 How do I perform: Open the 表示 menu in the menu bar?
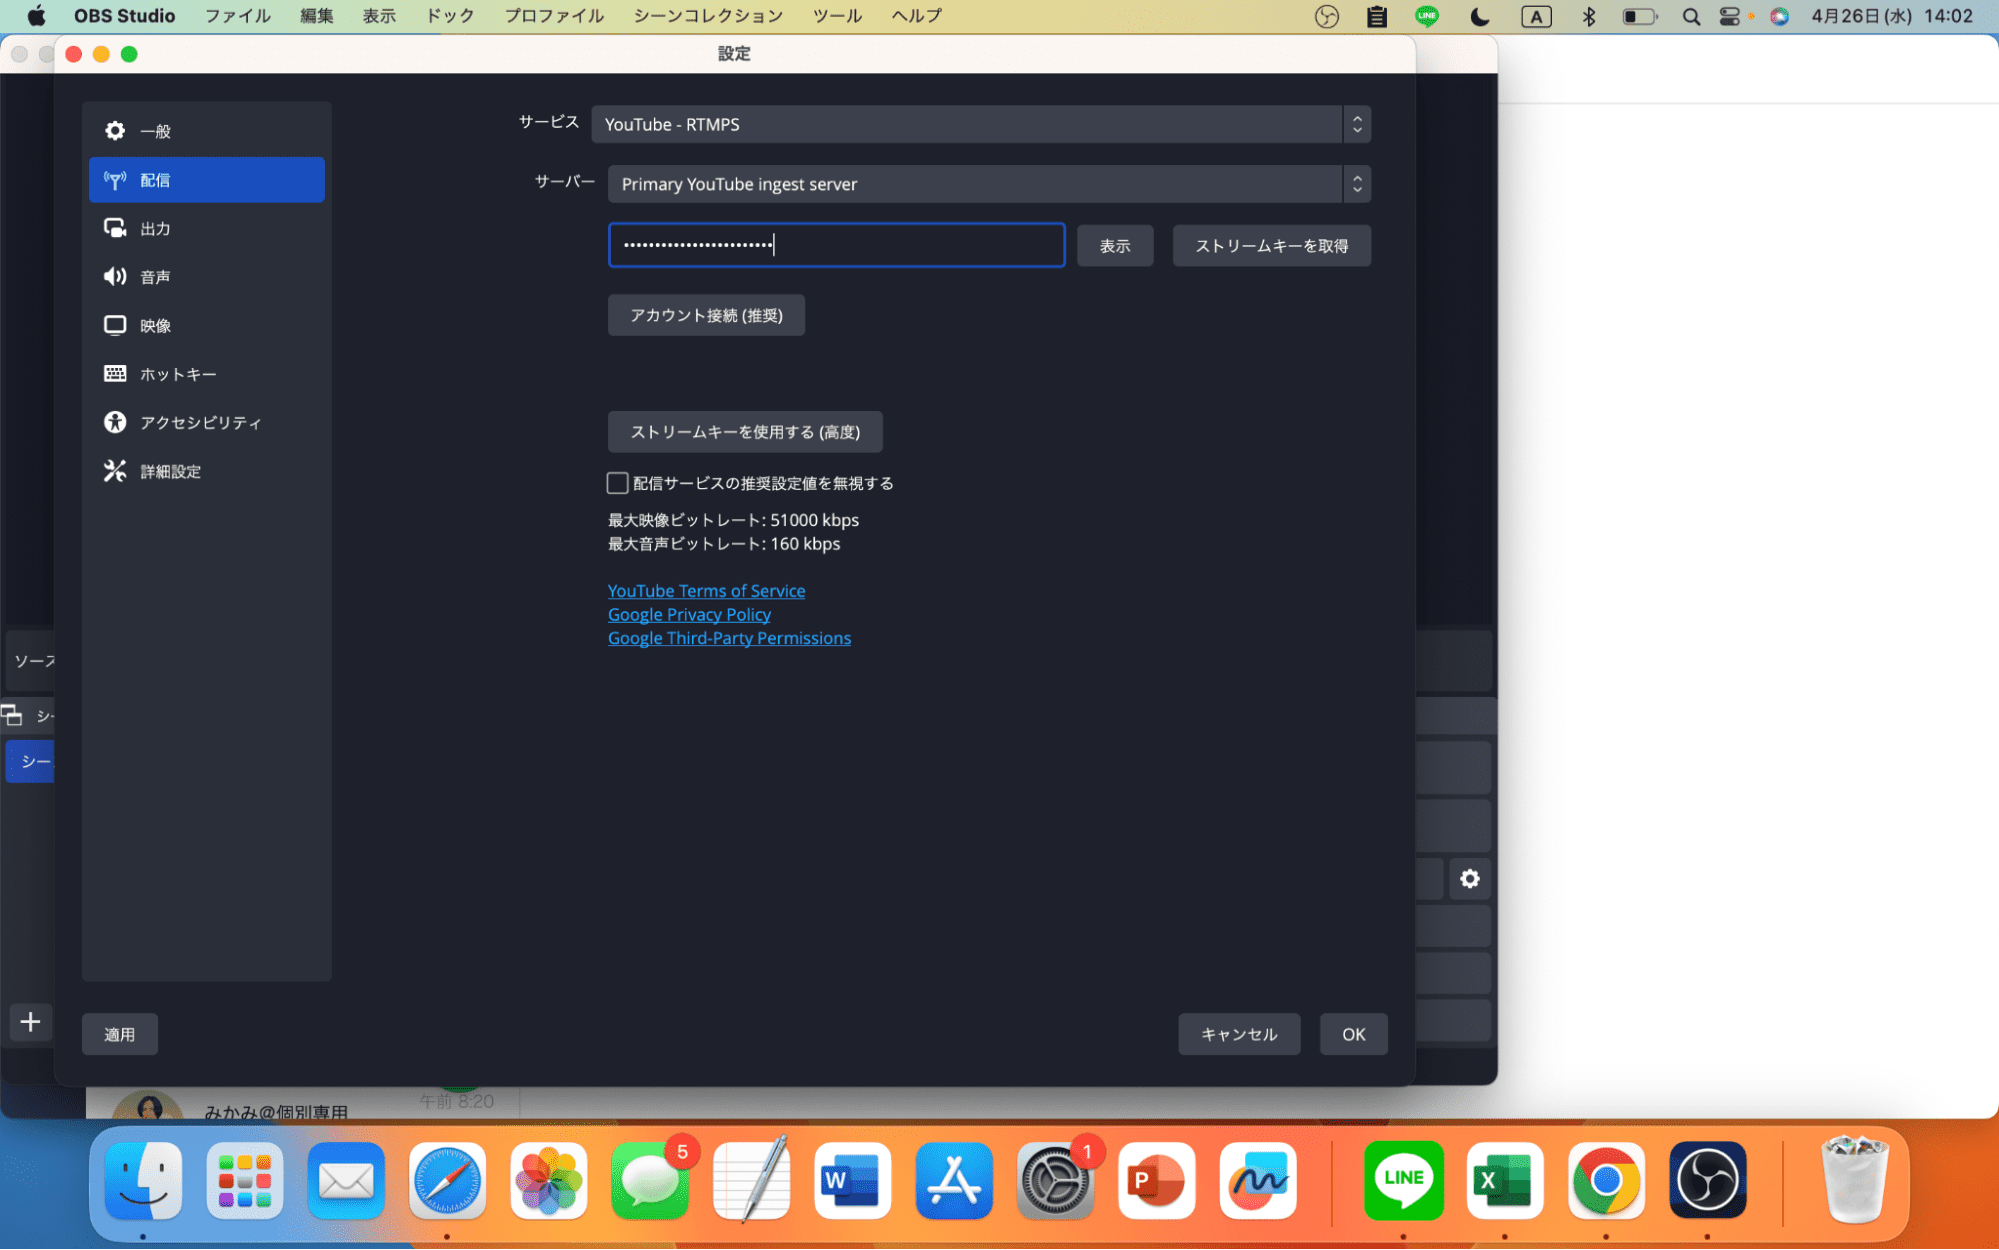click(378, 16)
